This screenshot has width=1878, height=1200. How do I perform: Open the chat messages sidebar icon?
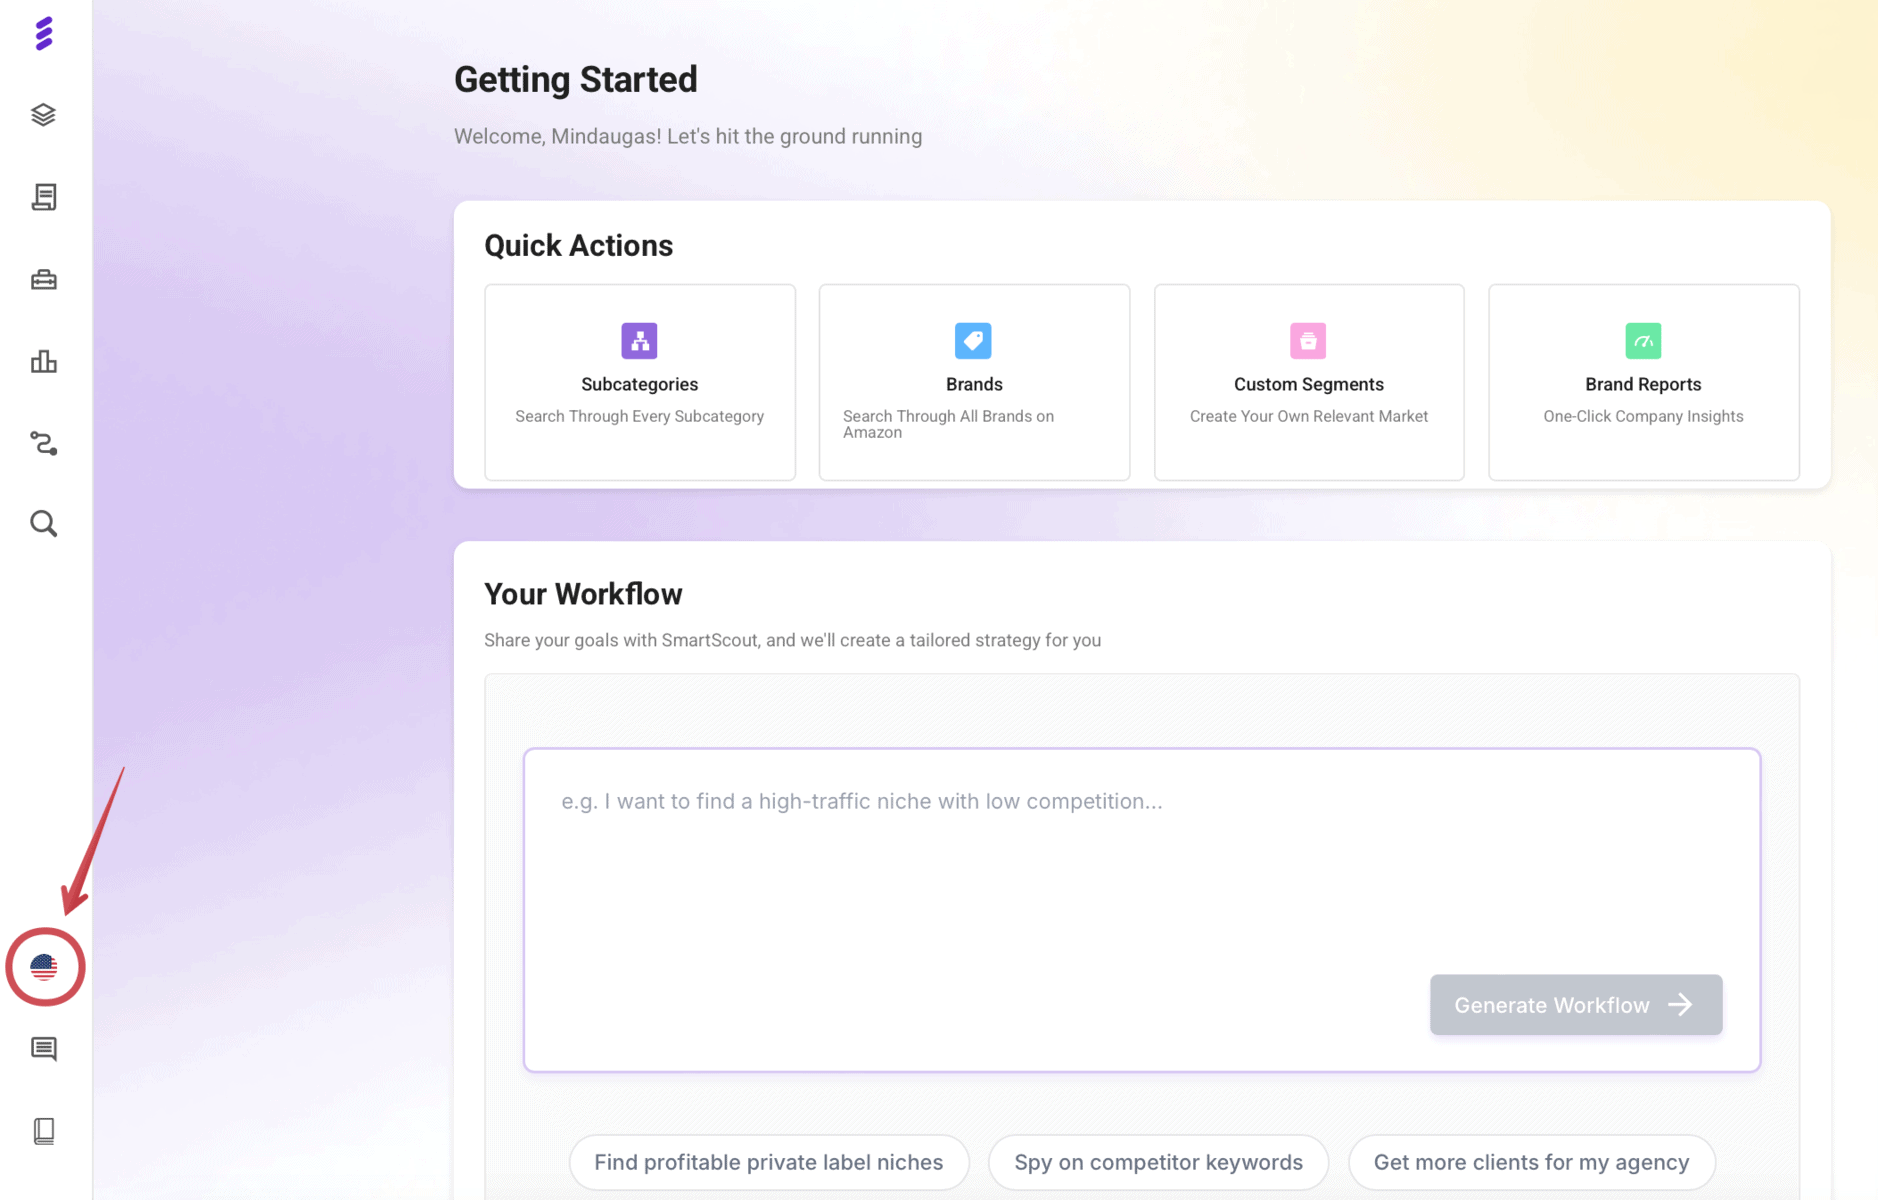click(x=44, y=1049)
